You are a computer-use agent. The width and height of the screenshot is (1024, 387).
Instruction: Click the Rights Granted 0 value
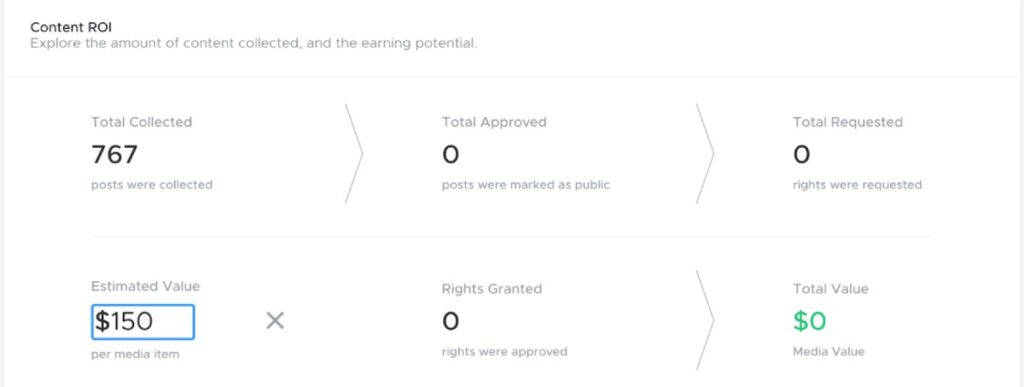[451, 321]
